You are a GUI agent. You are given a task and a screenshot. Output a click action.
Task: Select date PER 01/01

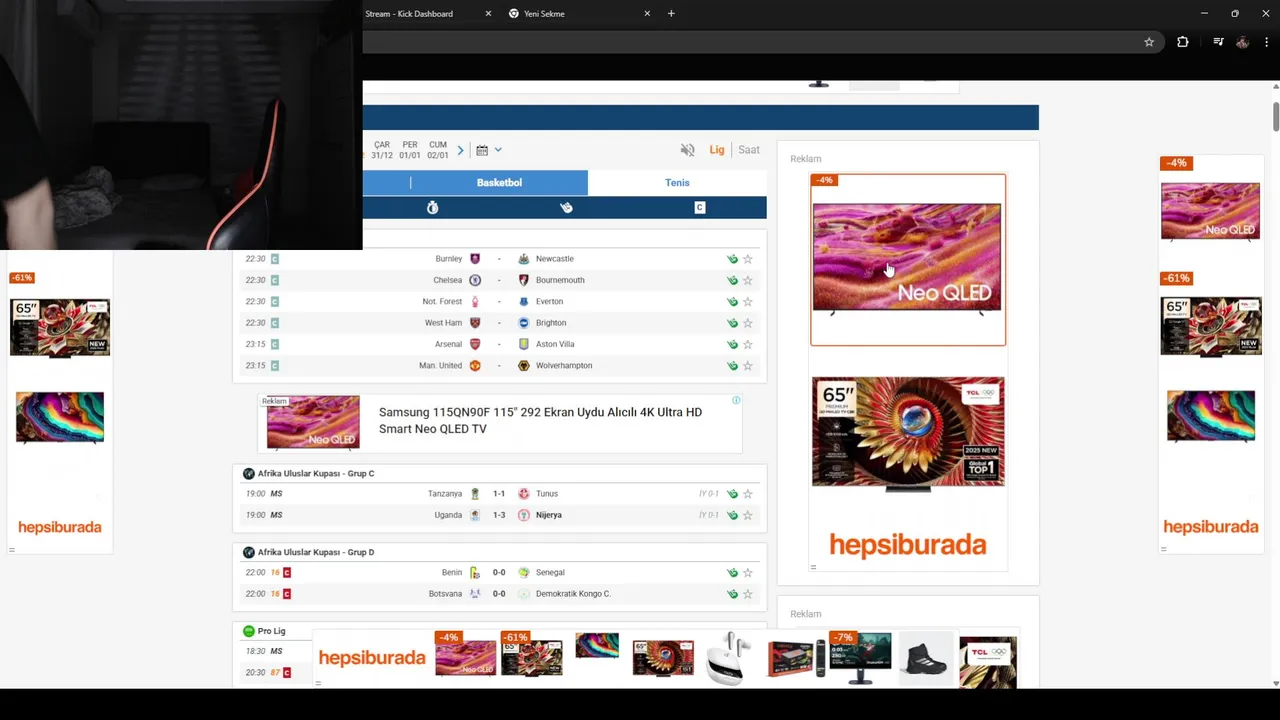tap(410, 150)
